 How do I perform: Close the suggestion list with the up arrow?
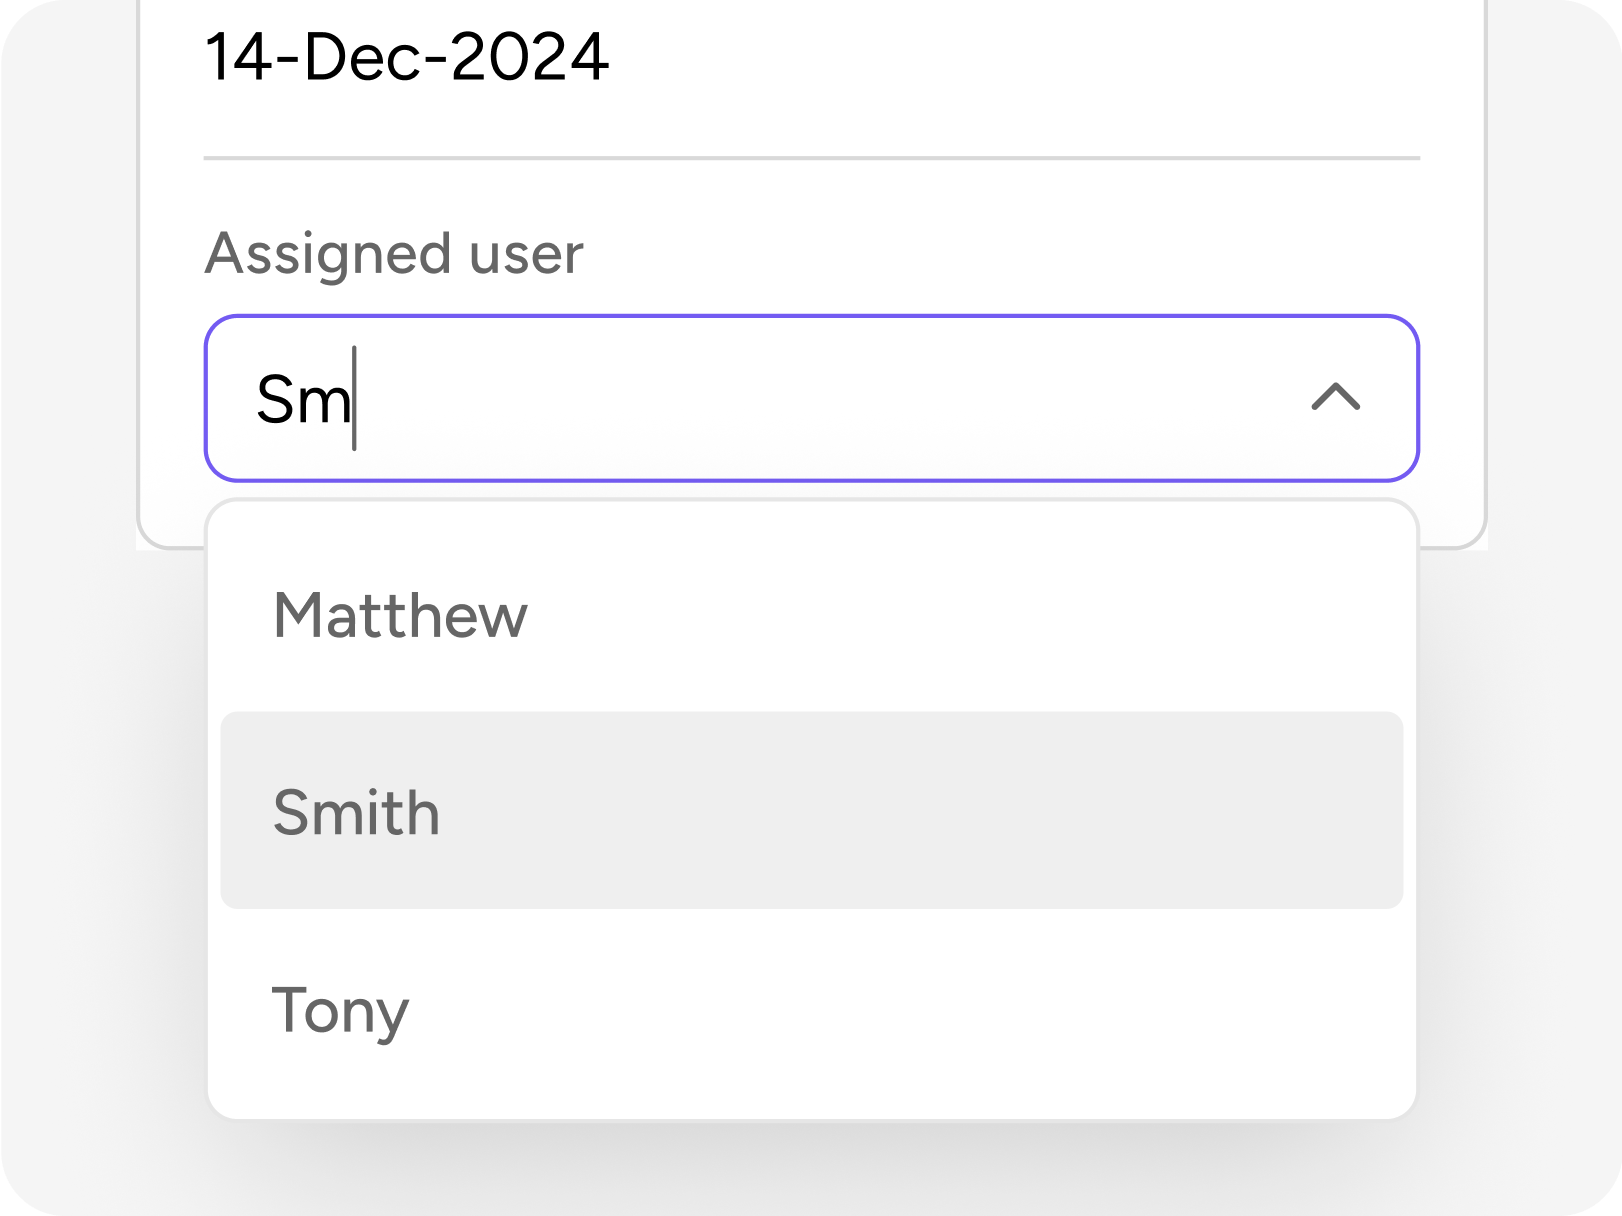point(1335,398)
